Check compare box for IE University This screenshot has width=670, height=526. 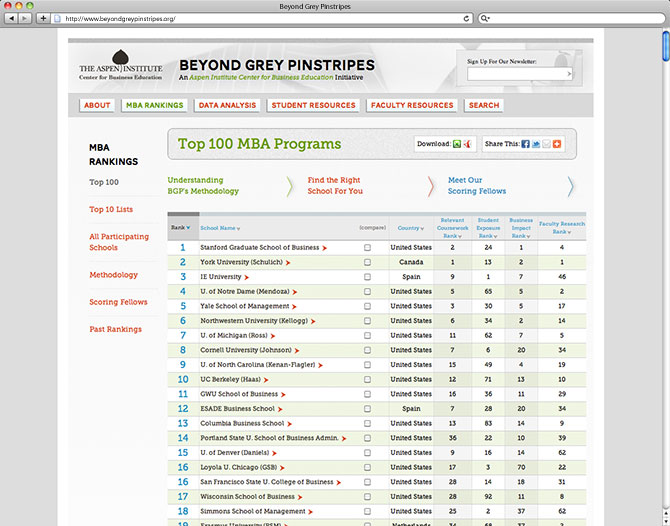[x=367, y=277]
